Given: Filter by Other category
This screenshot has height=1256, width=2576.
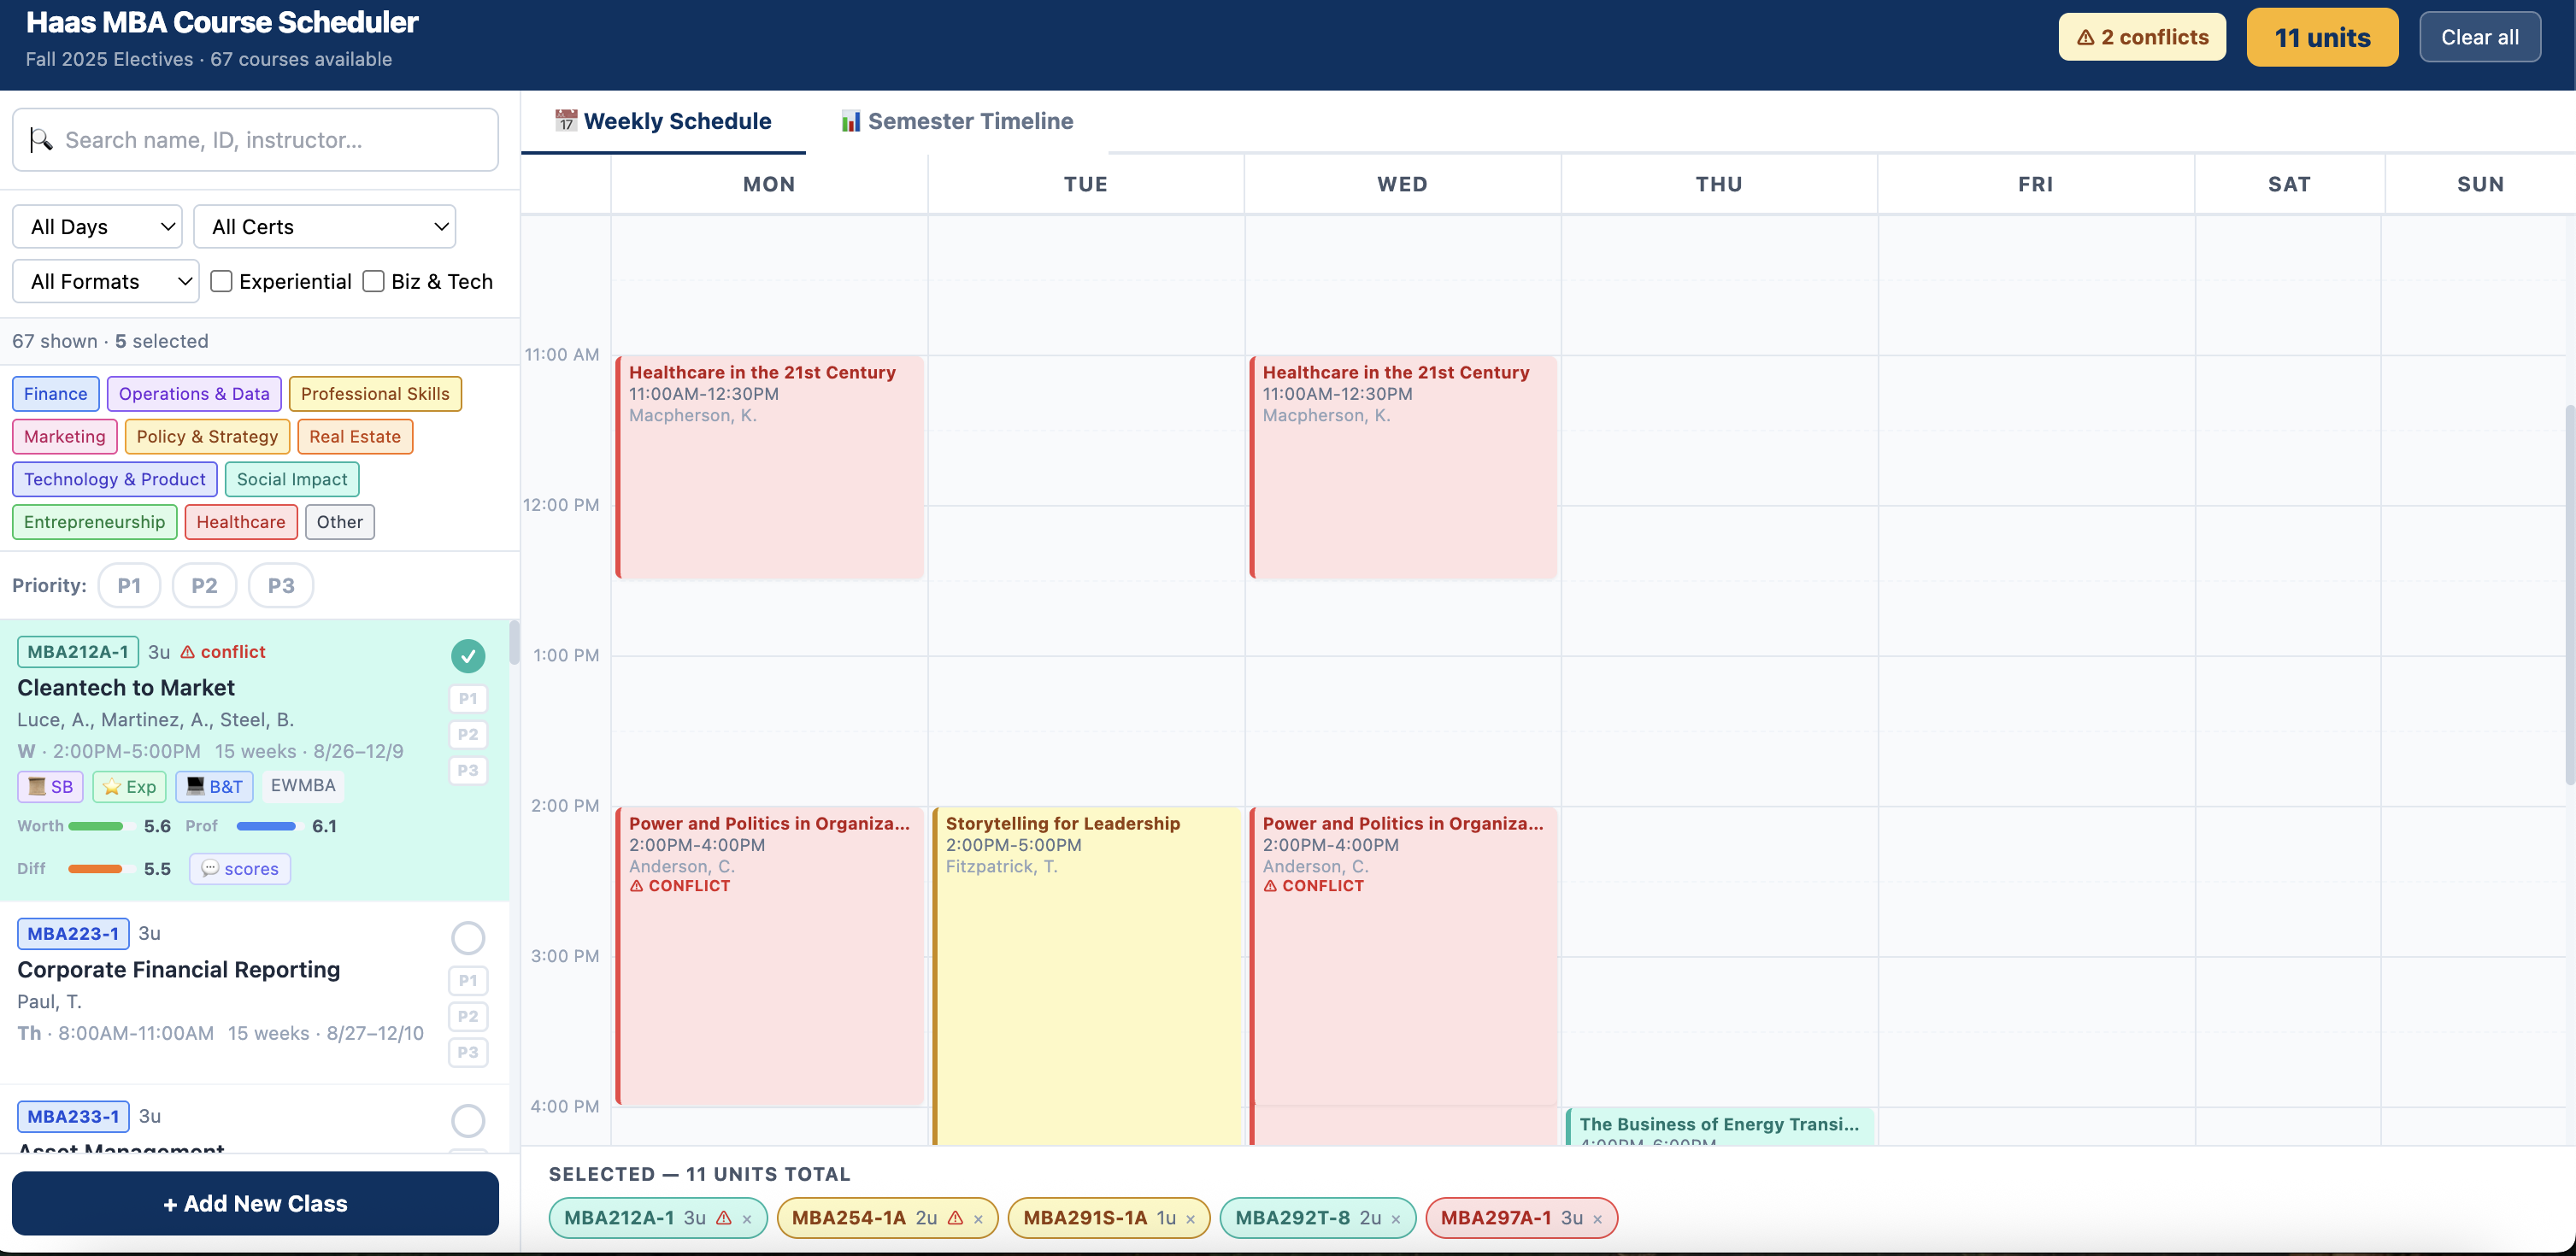Looking at the screenshot, I should 340,523.
